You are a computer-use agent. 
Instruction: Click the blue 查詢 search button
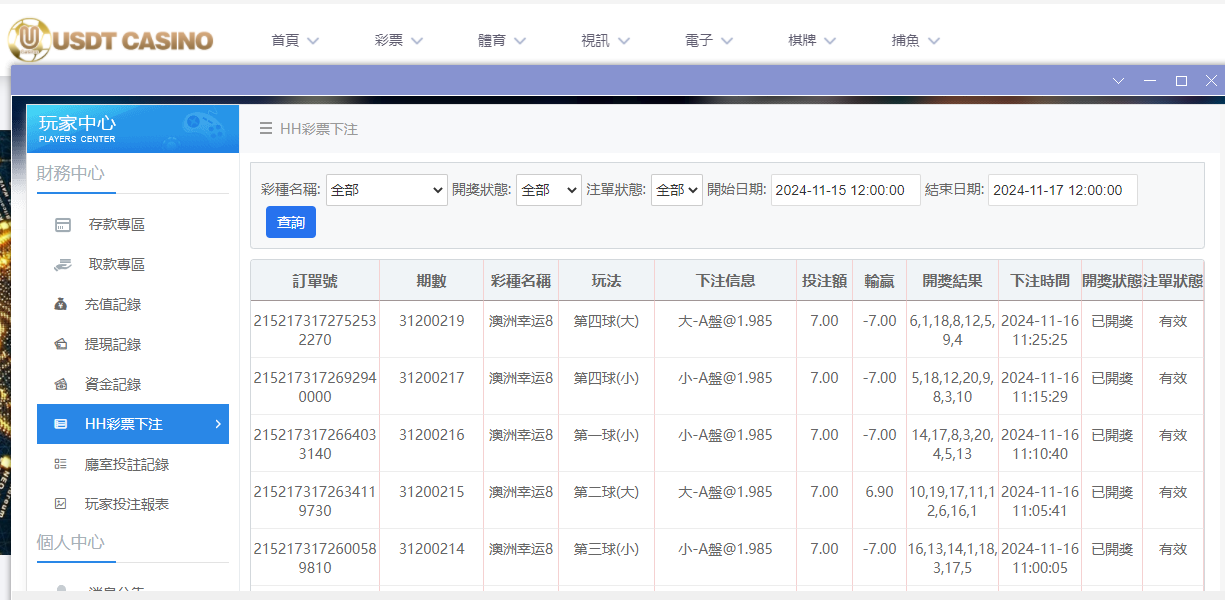290,221
